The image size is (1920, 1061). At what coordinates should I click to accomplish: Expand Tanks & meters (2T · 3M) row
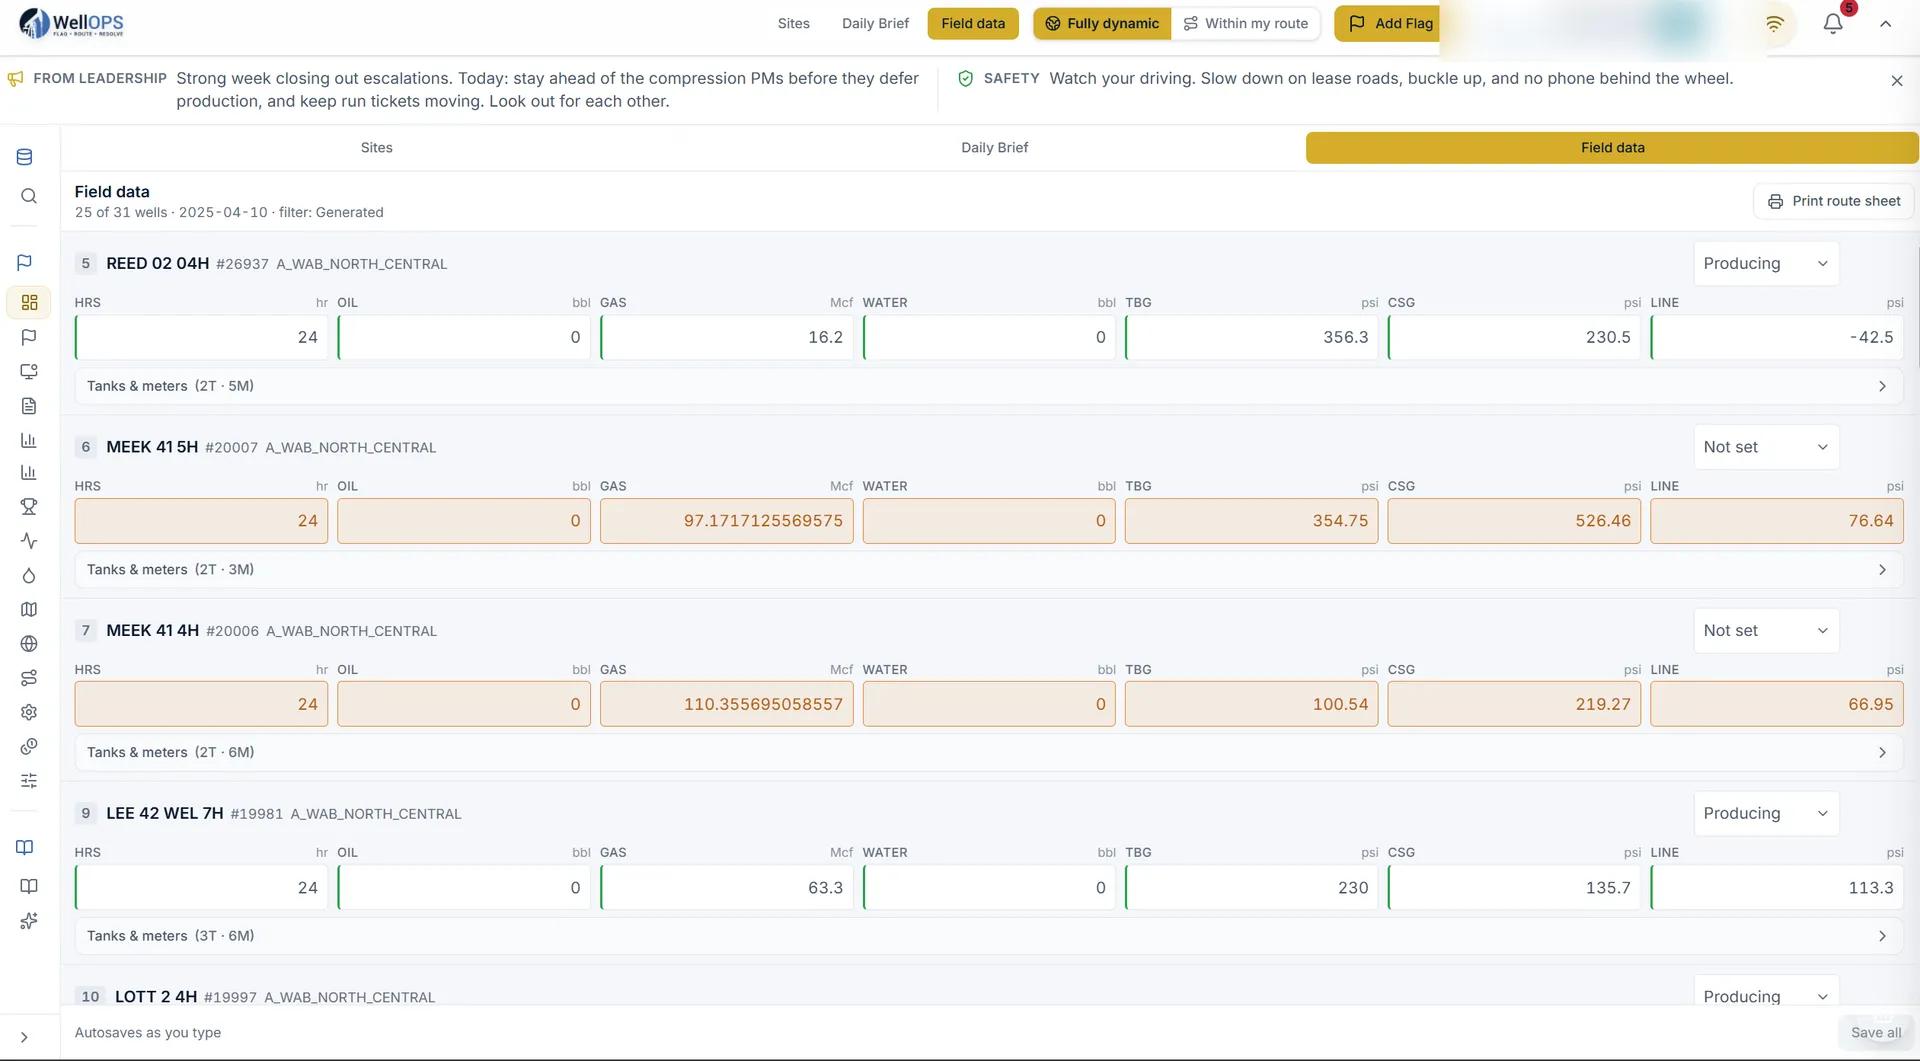pyautogui.click(x=988, y=570)
